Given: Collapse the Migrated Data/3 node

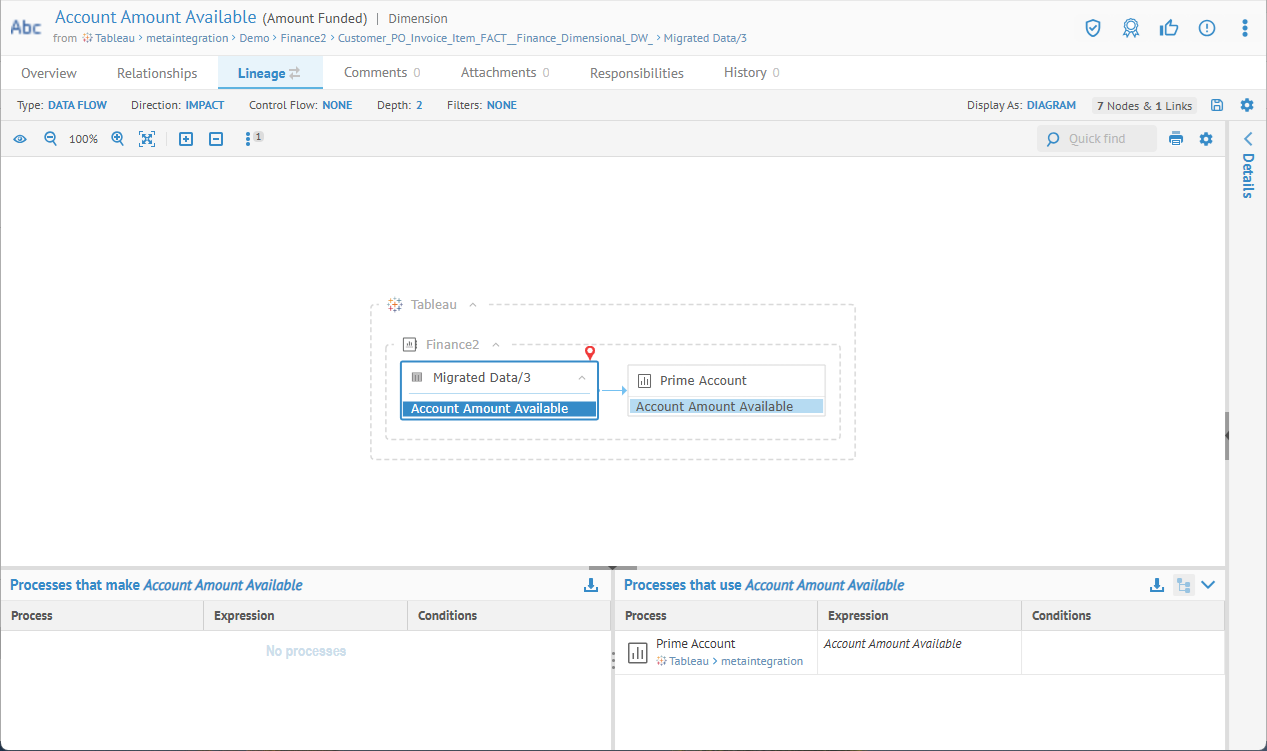Looking at the screenshot, I should [582, 378].
